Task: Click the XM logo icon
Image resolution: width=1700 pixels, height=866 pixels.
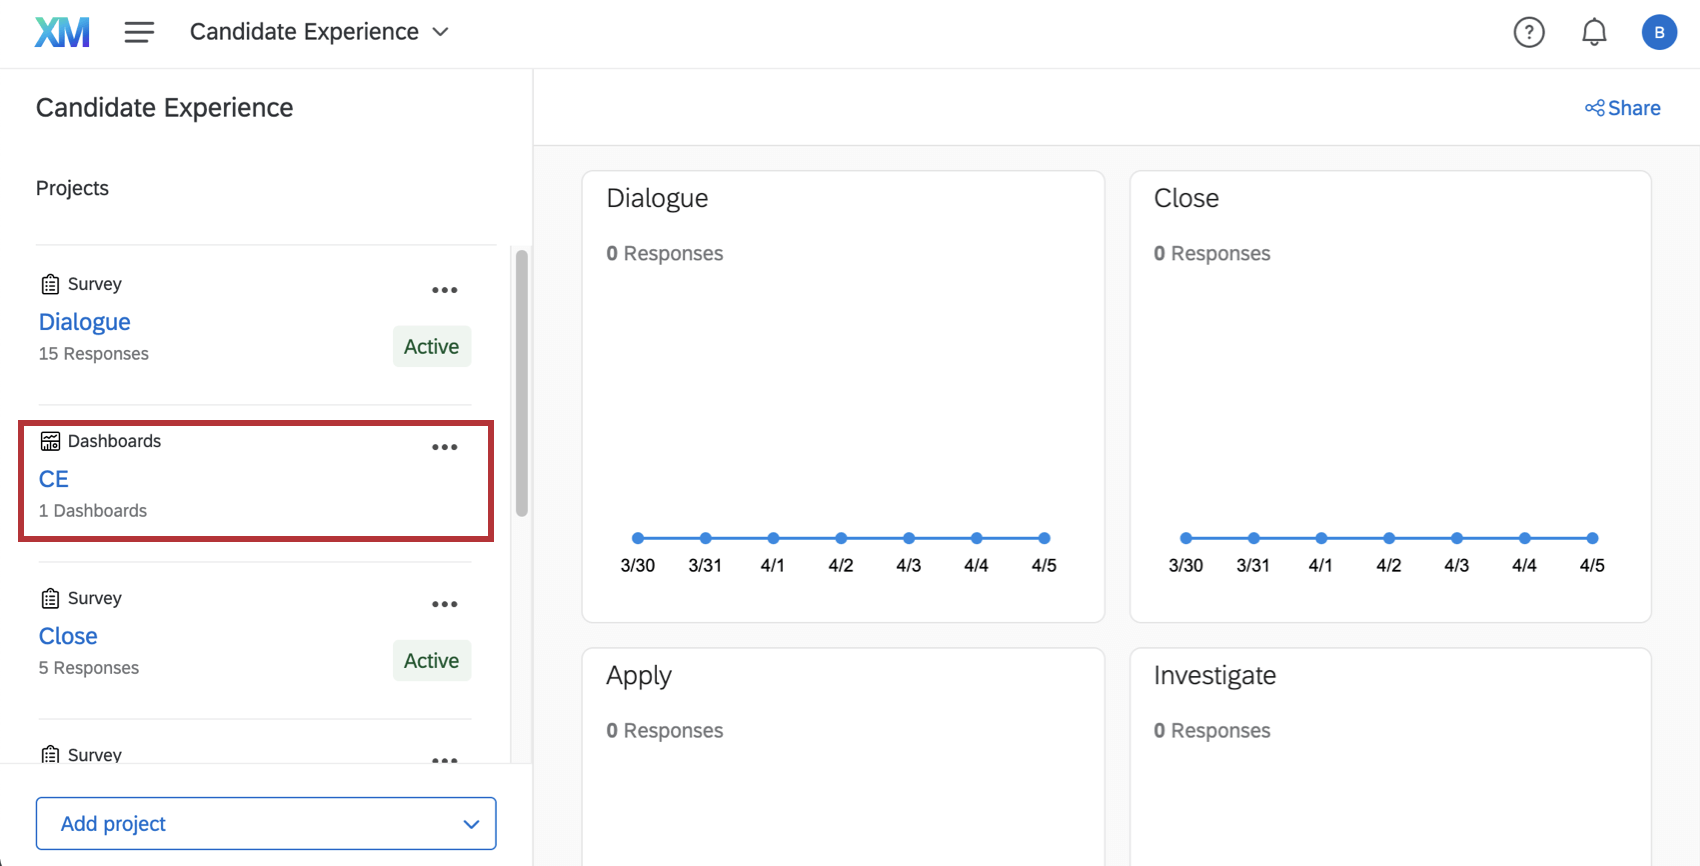Action: point(62,32)
